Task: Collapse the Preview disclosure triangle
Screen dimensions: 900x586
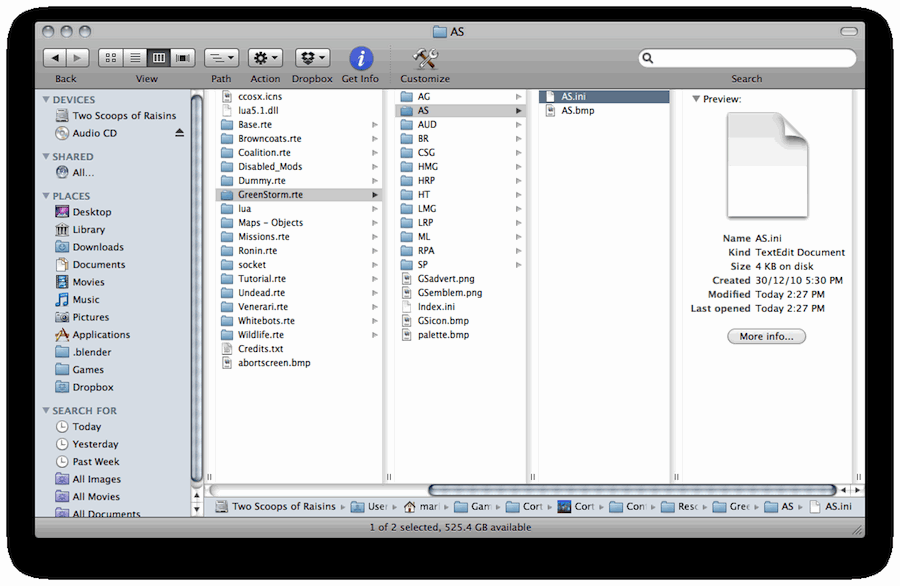Action: pyautogui.click(x=696, y=99)
